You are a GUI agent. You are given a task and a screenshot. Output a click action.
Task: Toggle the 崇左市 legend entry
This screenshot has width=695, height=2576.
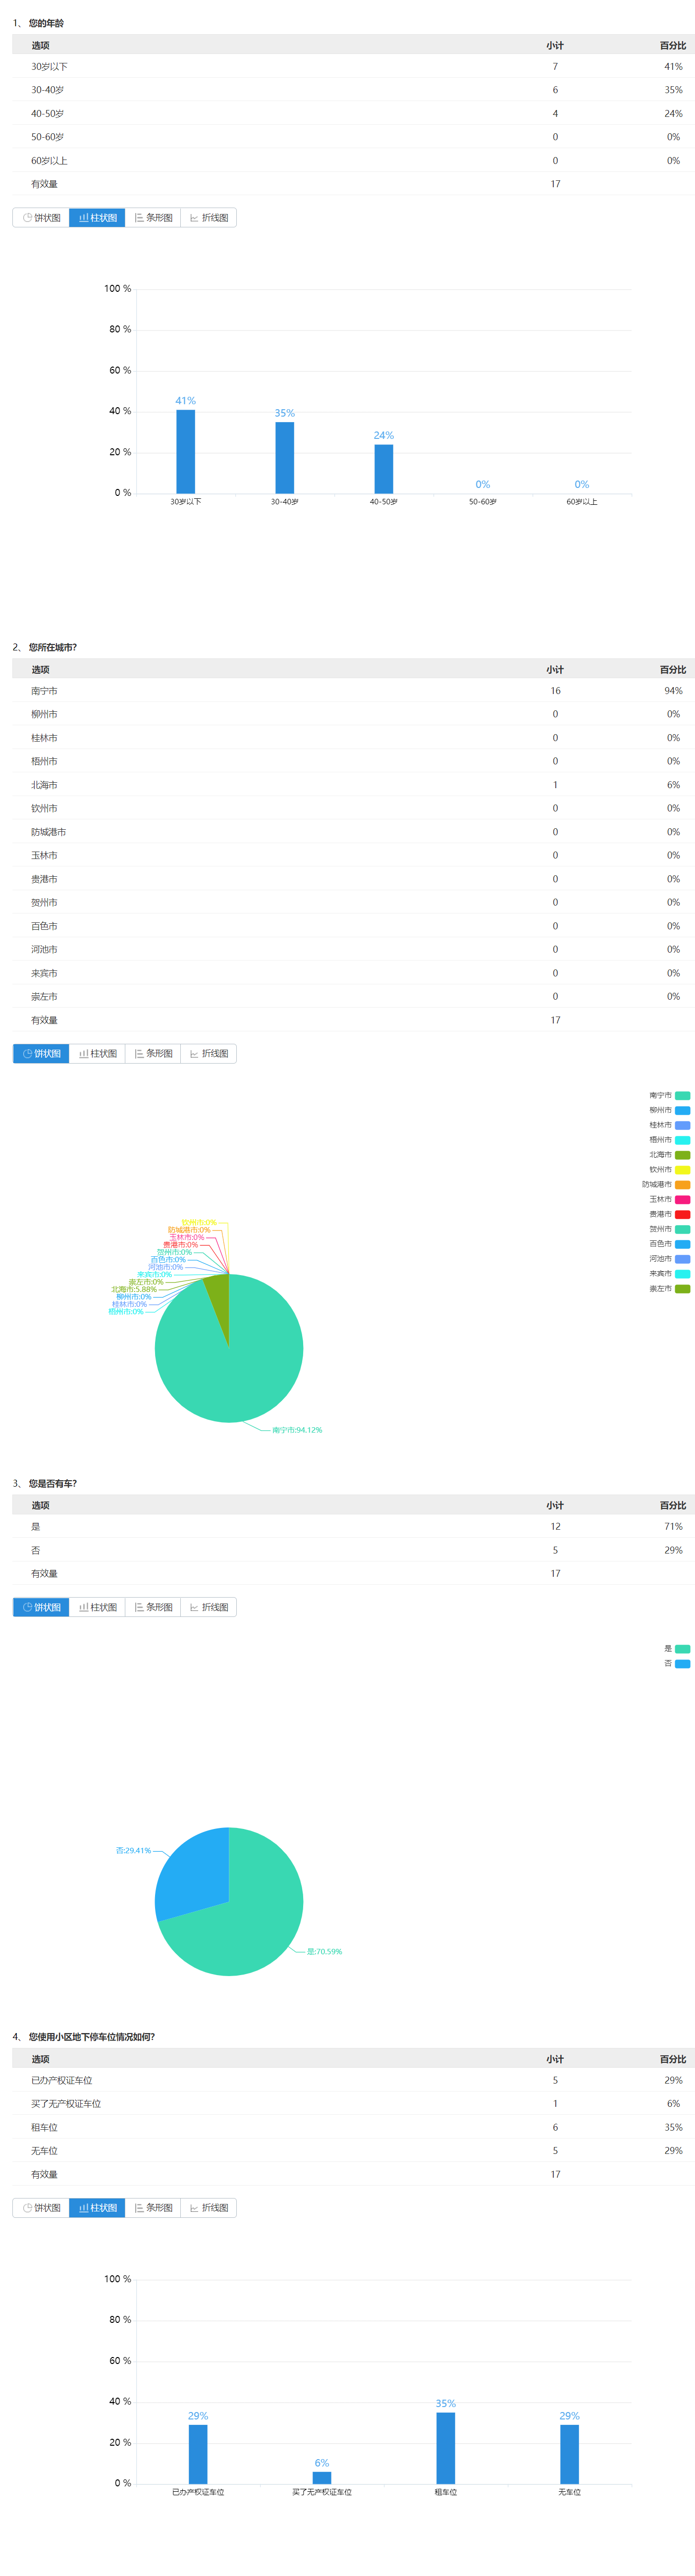click(x=682, y=1289)
